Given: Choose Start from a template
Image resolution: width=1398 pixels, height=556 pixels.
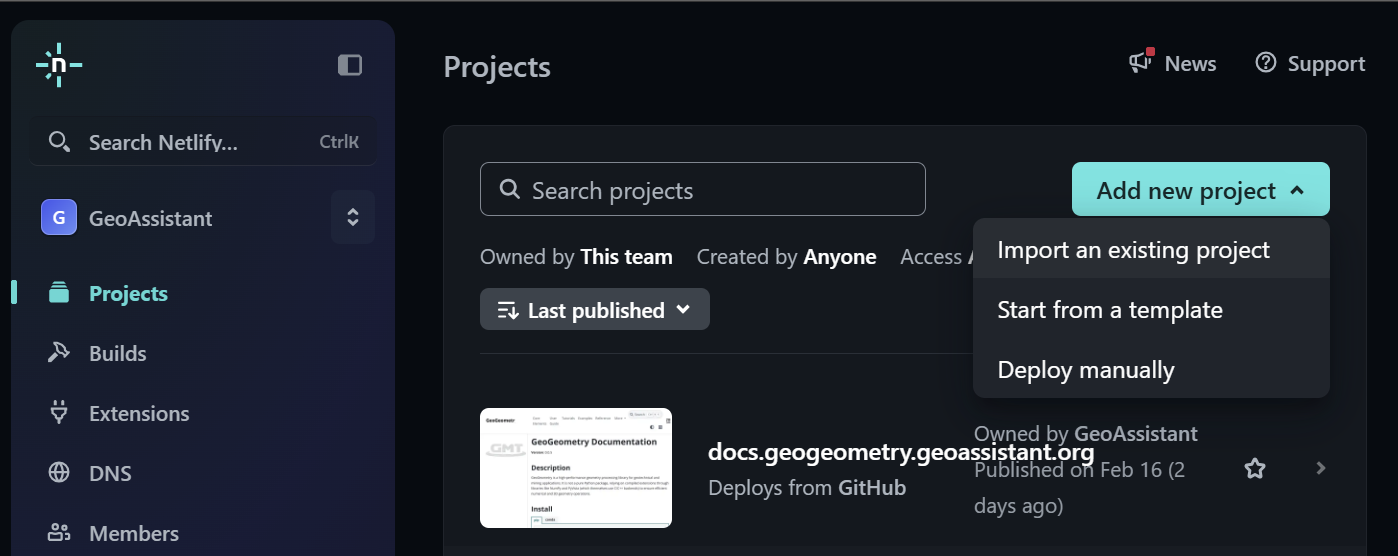Looking at the screenshot, I should (x=1110, y=310).
